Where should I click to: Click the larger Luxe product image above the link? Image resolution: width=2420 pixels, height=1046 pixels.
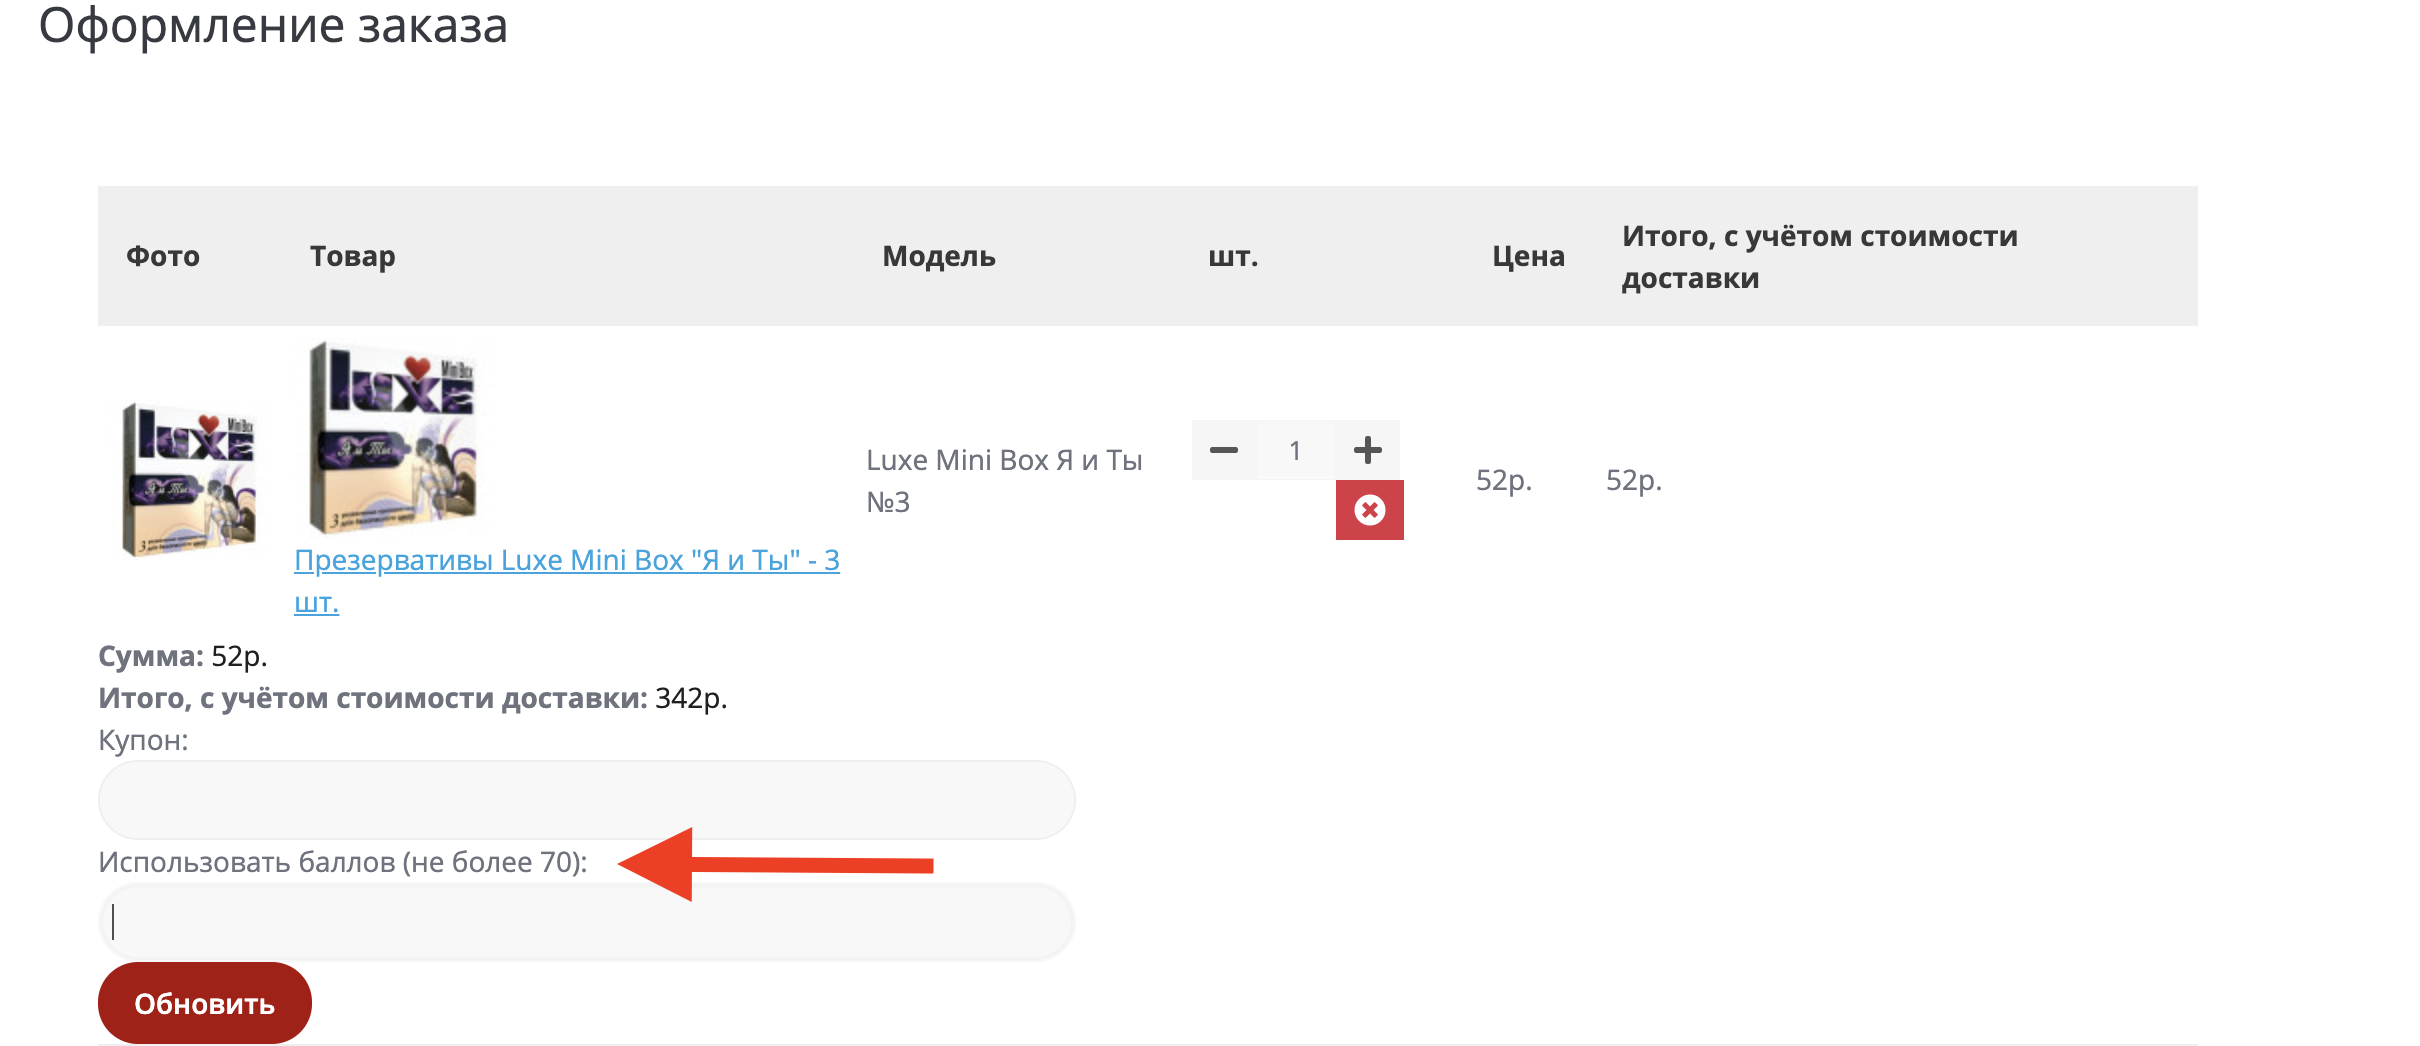coord(393,438)
